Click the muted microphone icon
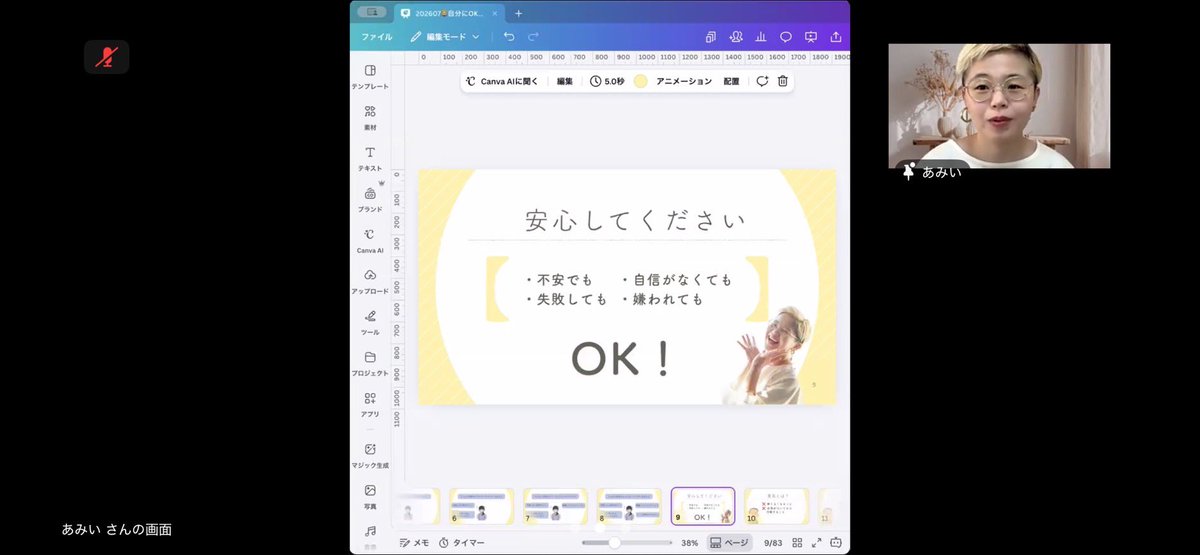This screenshot has width=1200, height=555. pyautogui.click(x=106, y=57)
